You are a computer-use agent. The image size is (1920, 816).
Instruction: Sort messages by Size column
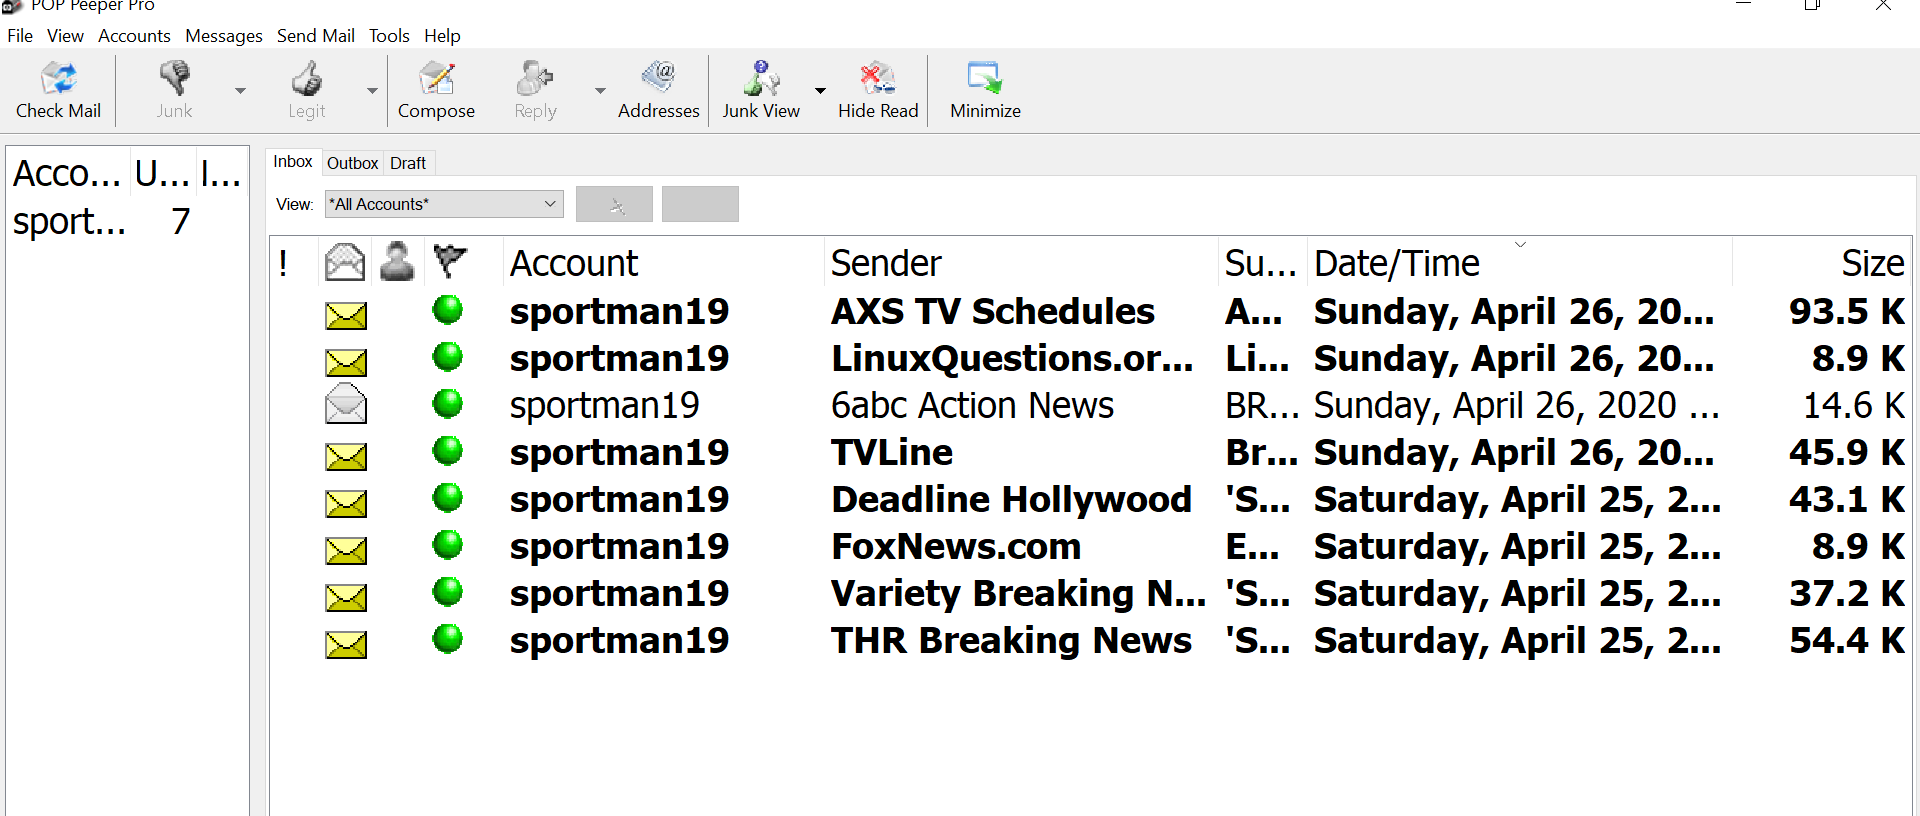(x=1822, y=263)
